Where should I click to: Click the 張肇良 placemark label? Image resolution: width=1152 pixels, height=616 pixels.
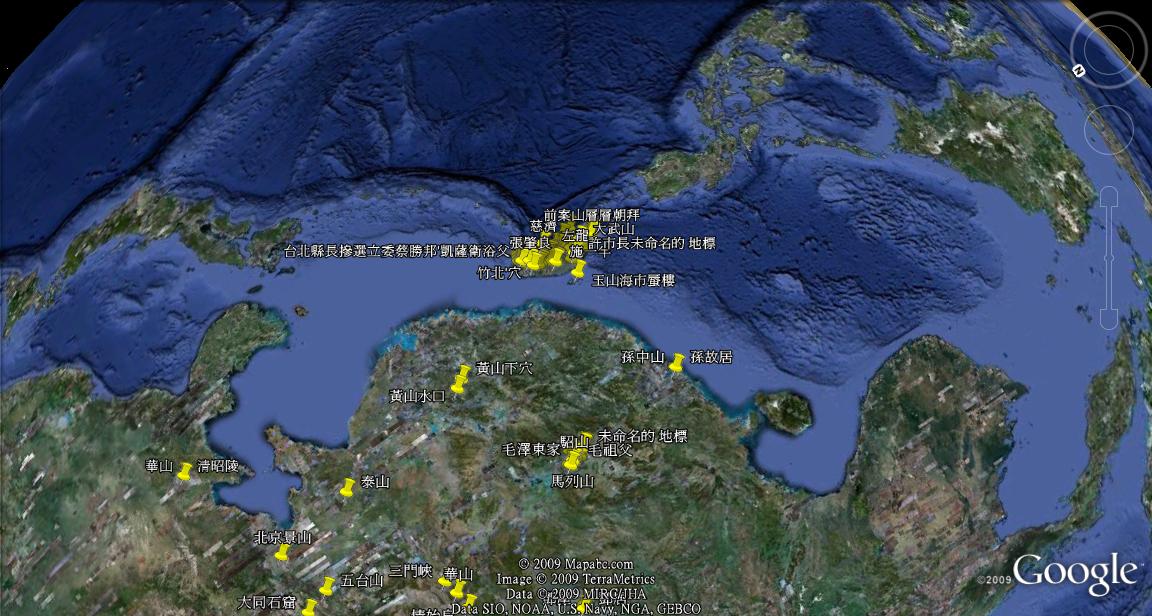click(x=530, y=243)
